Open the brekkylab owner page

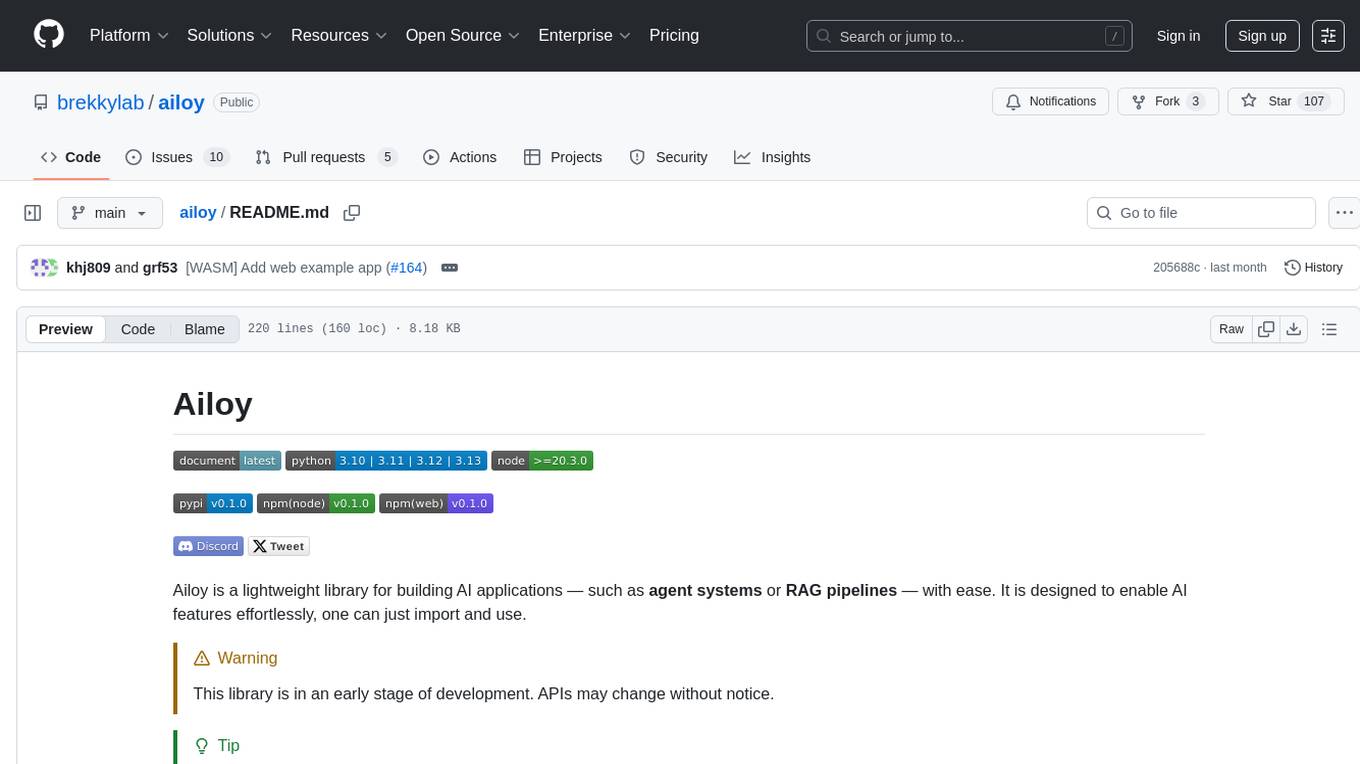(x=101, y=102)
